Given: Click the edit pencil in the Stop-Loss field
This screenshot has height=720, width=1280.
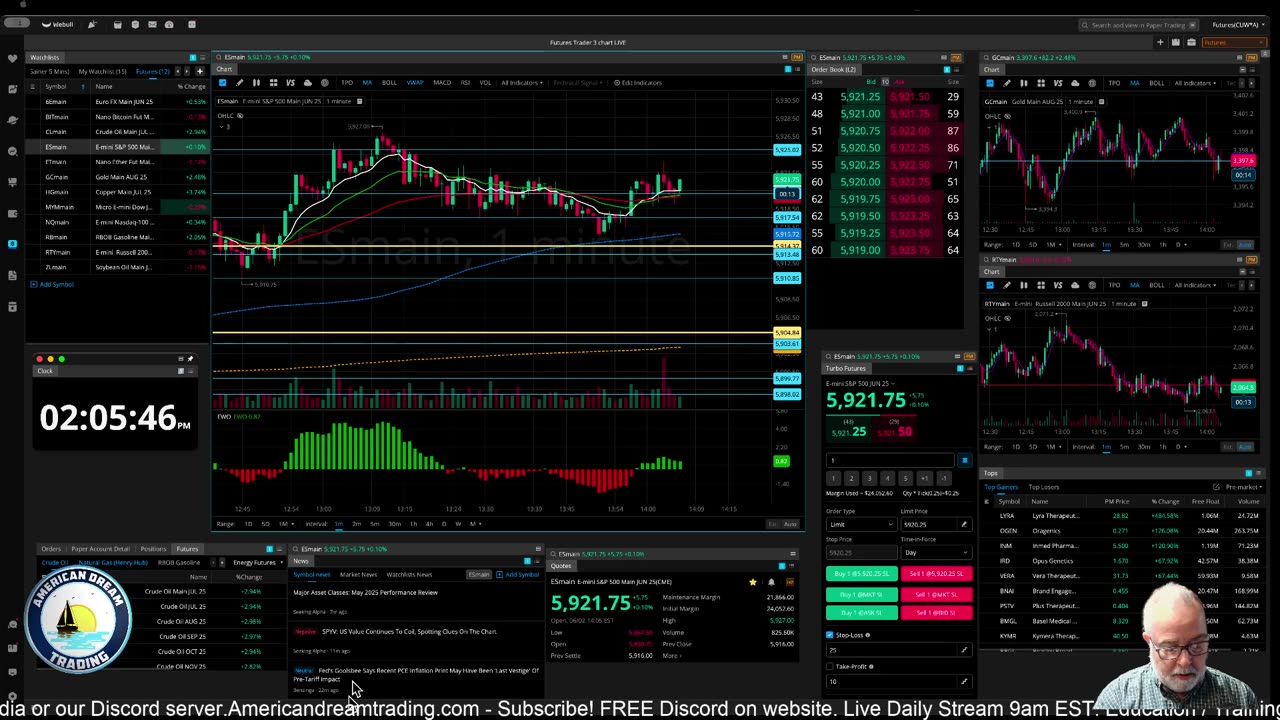Looking at the screenshot, I should click(x=964, y=651).
